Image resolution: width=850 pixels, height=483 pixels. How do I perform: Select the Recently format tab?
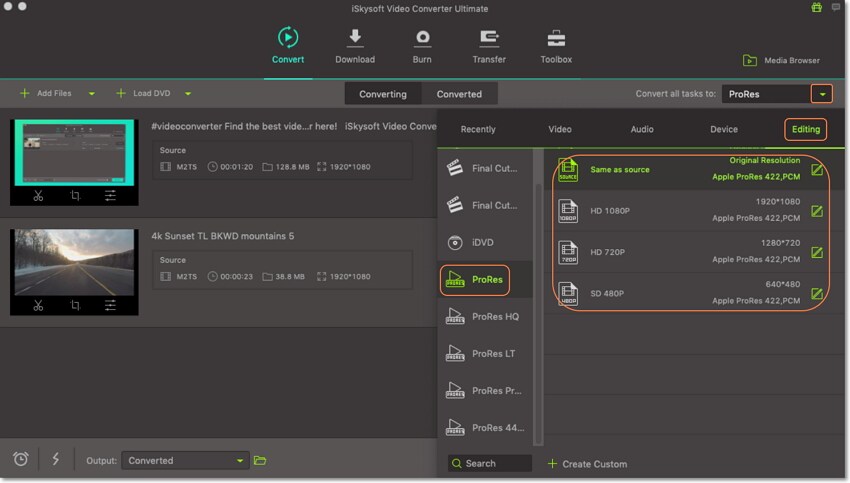(478, 129)
